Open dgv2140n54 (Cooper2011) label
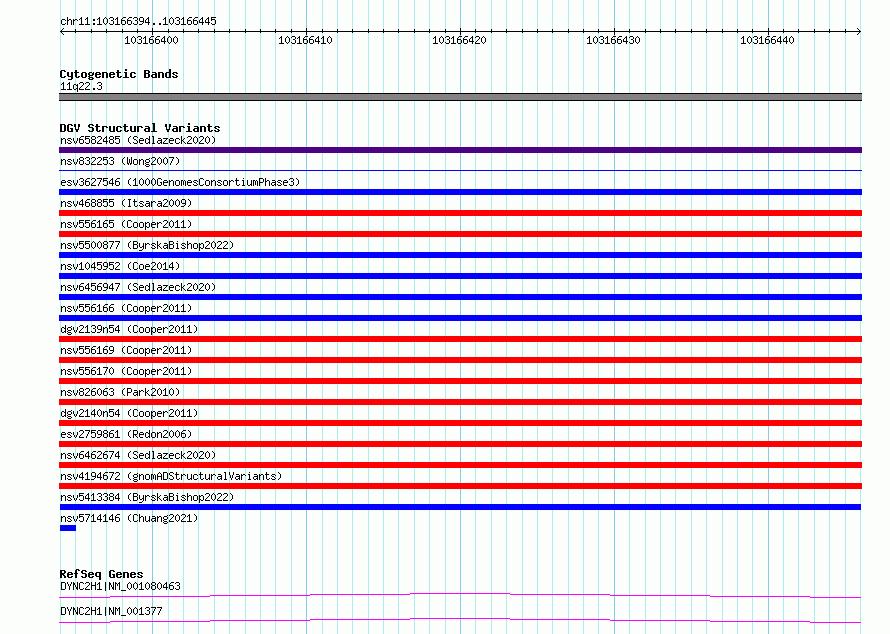 129,413
